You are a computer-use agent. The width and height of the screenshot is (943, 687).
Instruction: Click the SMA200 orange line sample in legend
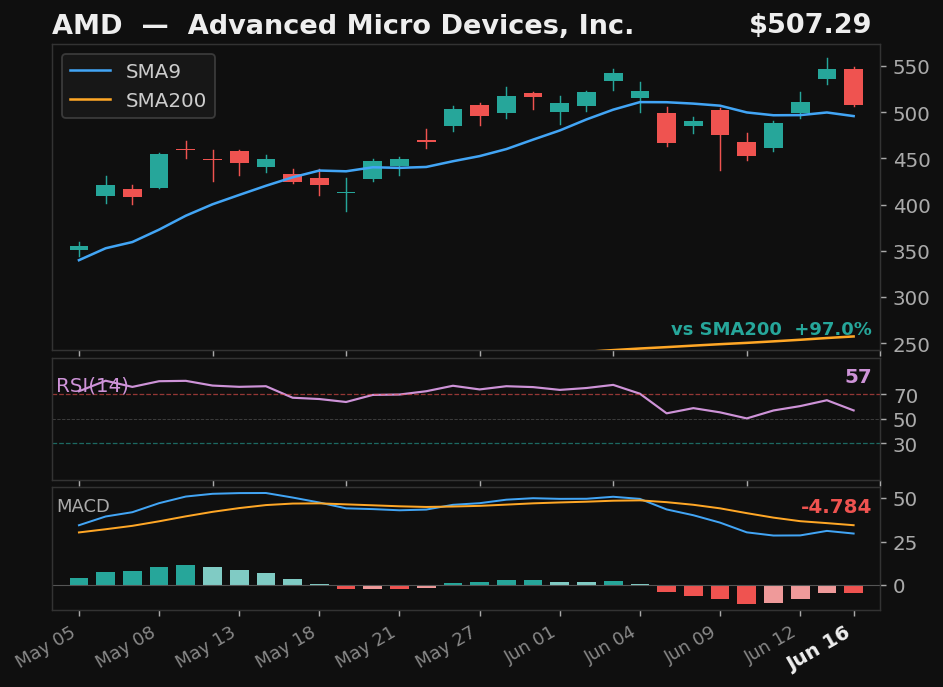click(x=91, y=100)
